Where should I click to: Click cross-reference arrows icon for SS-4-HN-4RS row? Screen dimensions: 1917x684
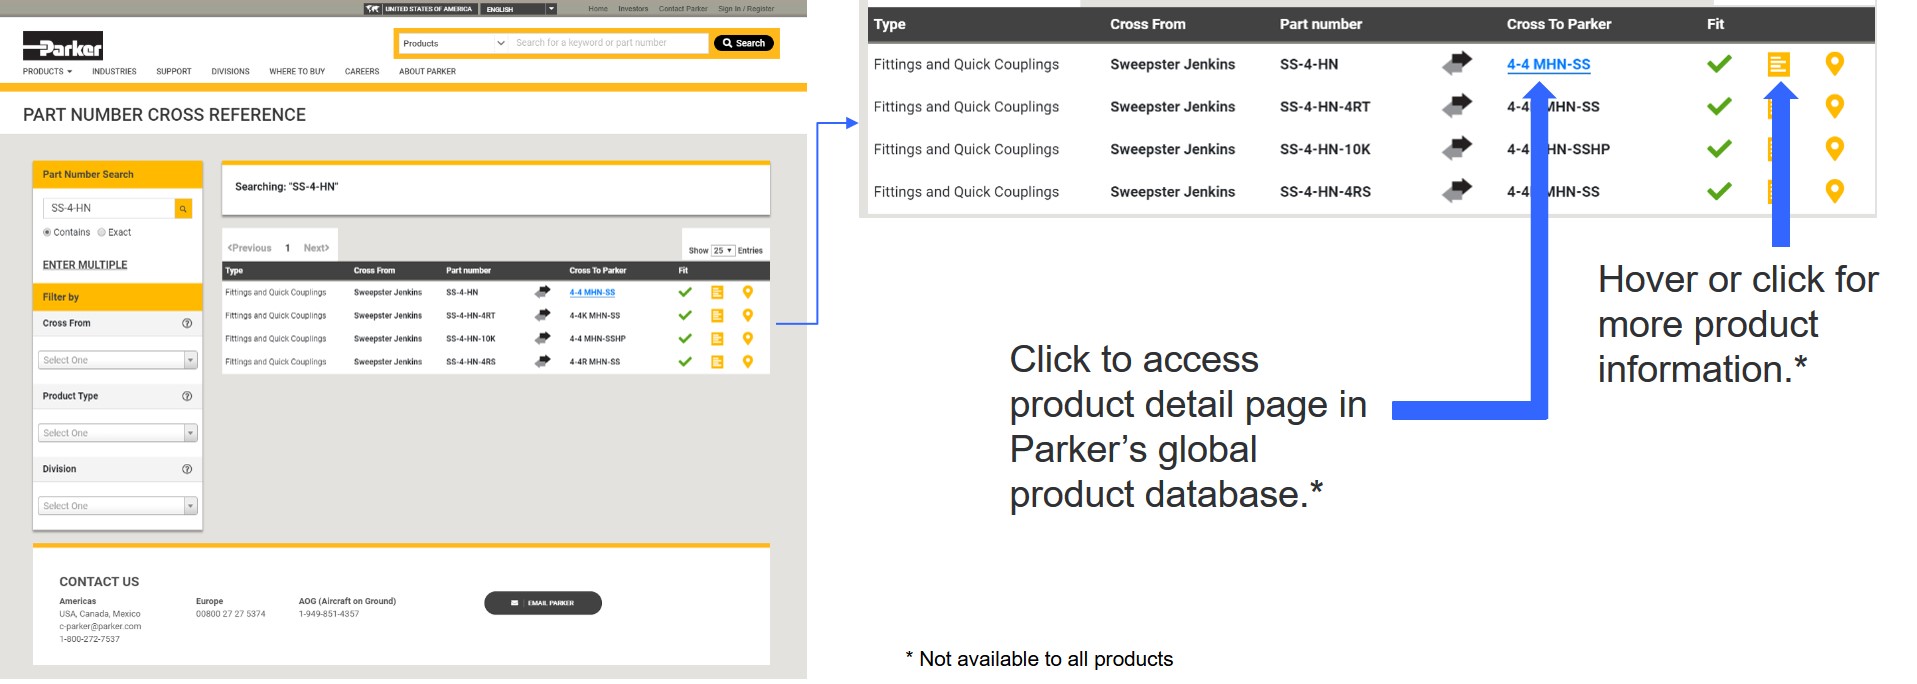pyautogui.click(x=542, y=362)
